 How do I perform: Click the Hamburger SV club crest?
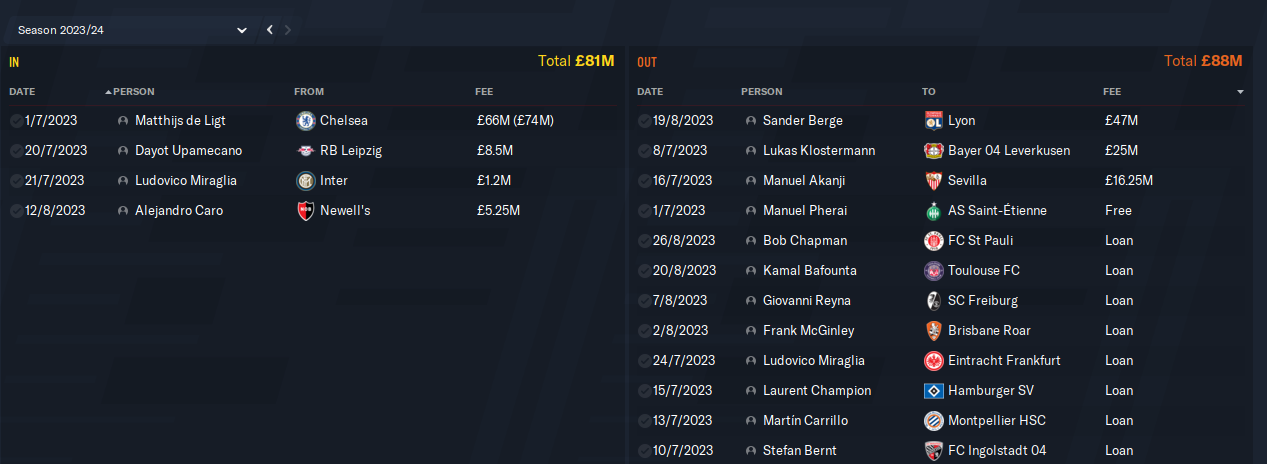tap(934, 391)
